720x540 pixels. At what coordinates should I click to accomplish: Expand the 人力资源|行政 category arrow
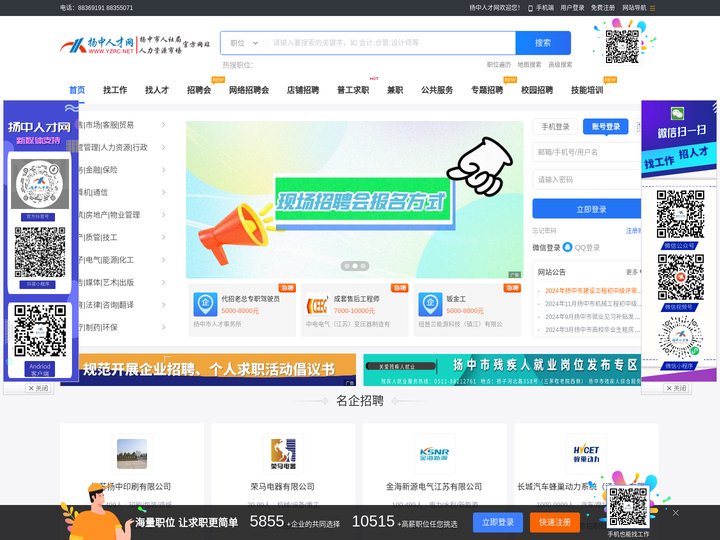(x=163, y=147)
